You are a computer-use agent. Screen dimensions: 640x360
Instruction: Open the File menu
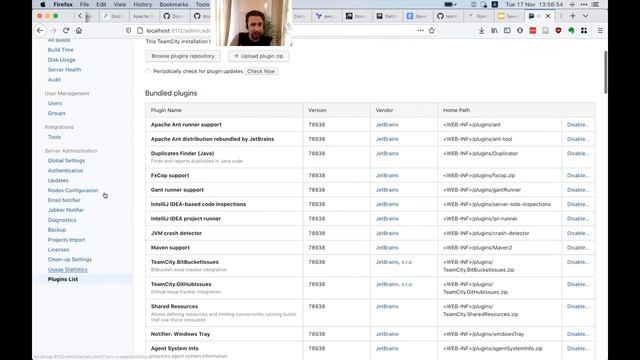84,4
